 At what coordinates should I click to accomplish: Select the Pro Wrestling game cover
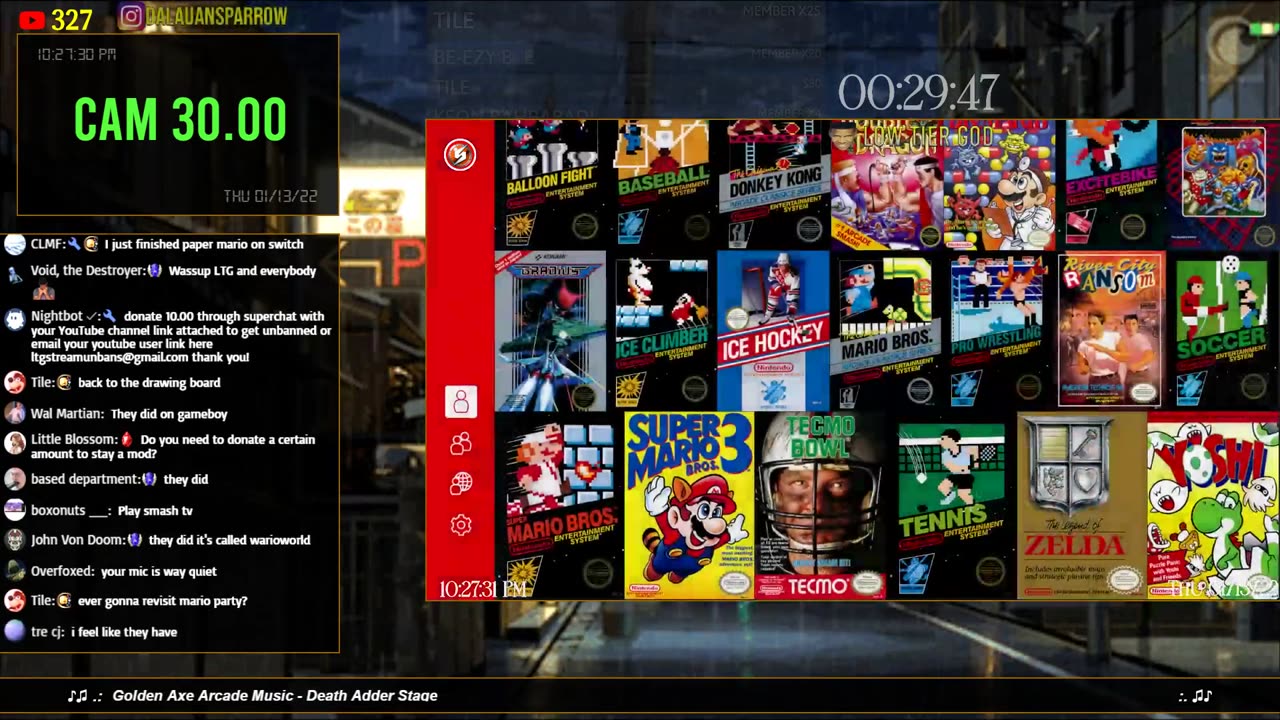(997, 331)
